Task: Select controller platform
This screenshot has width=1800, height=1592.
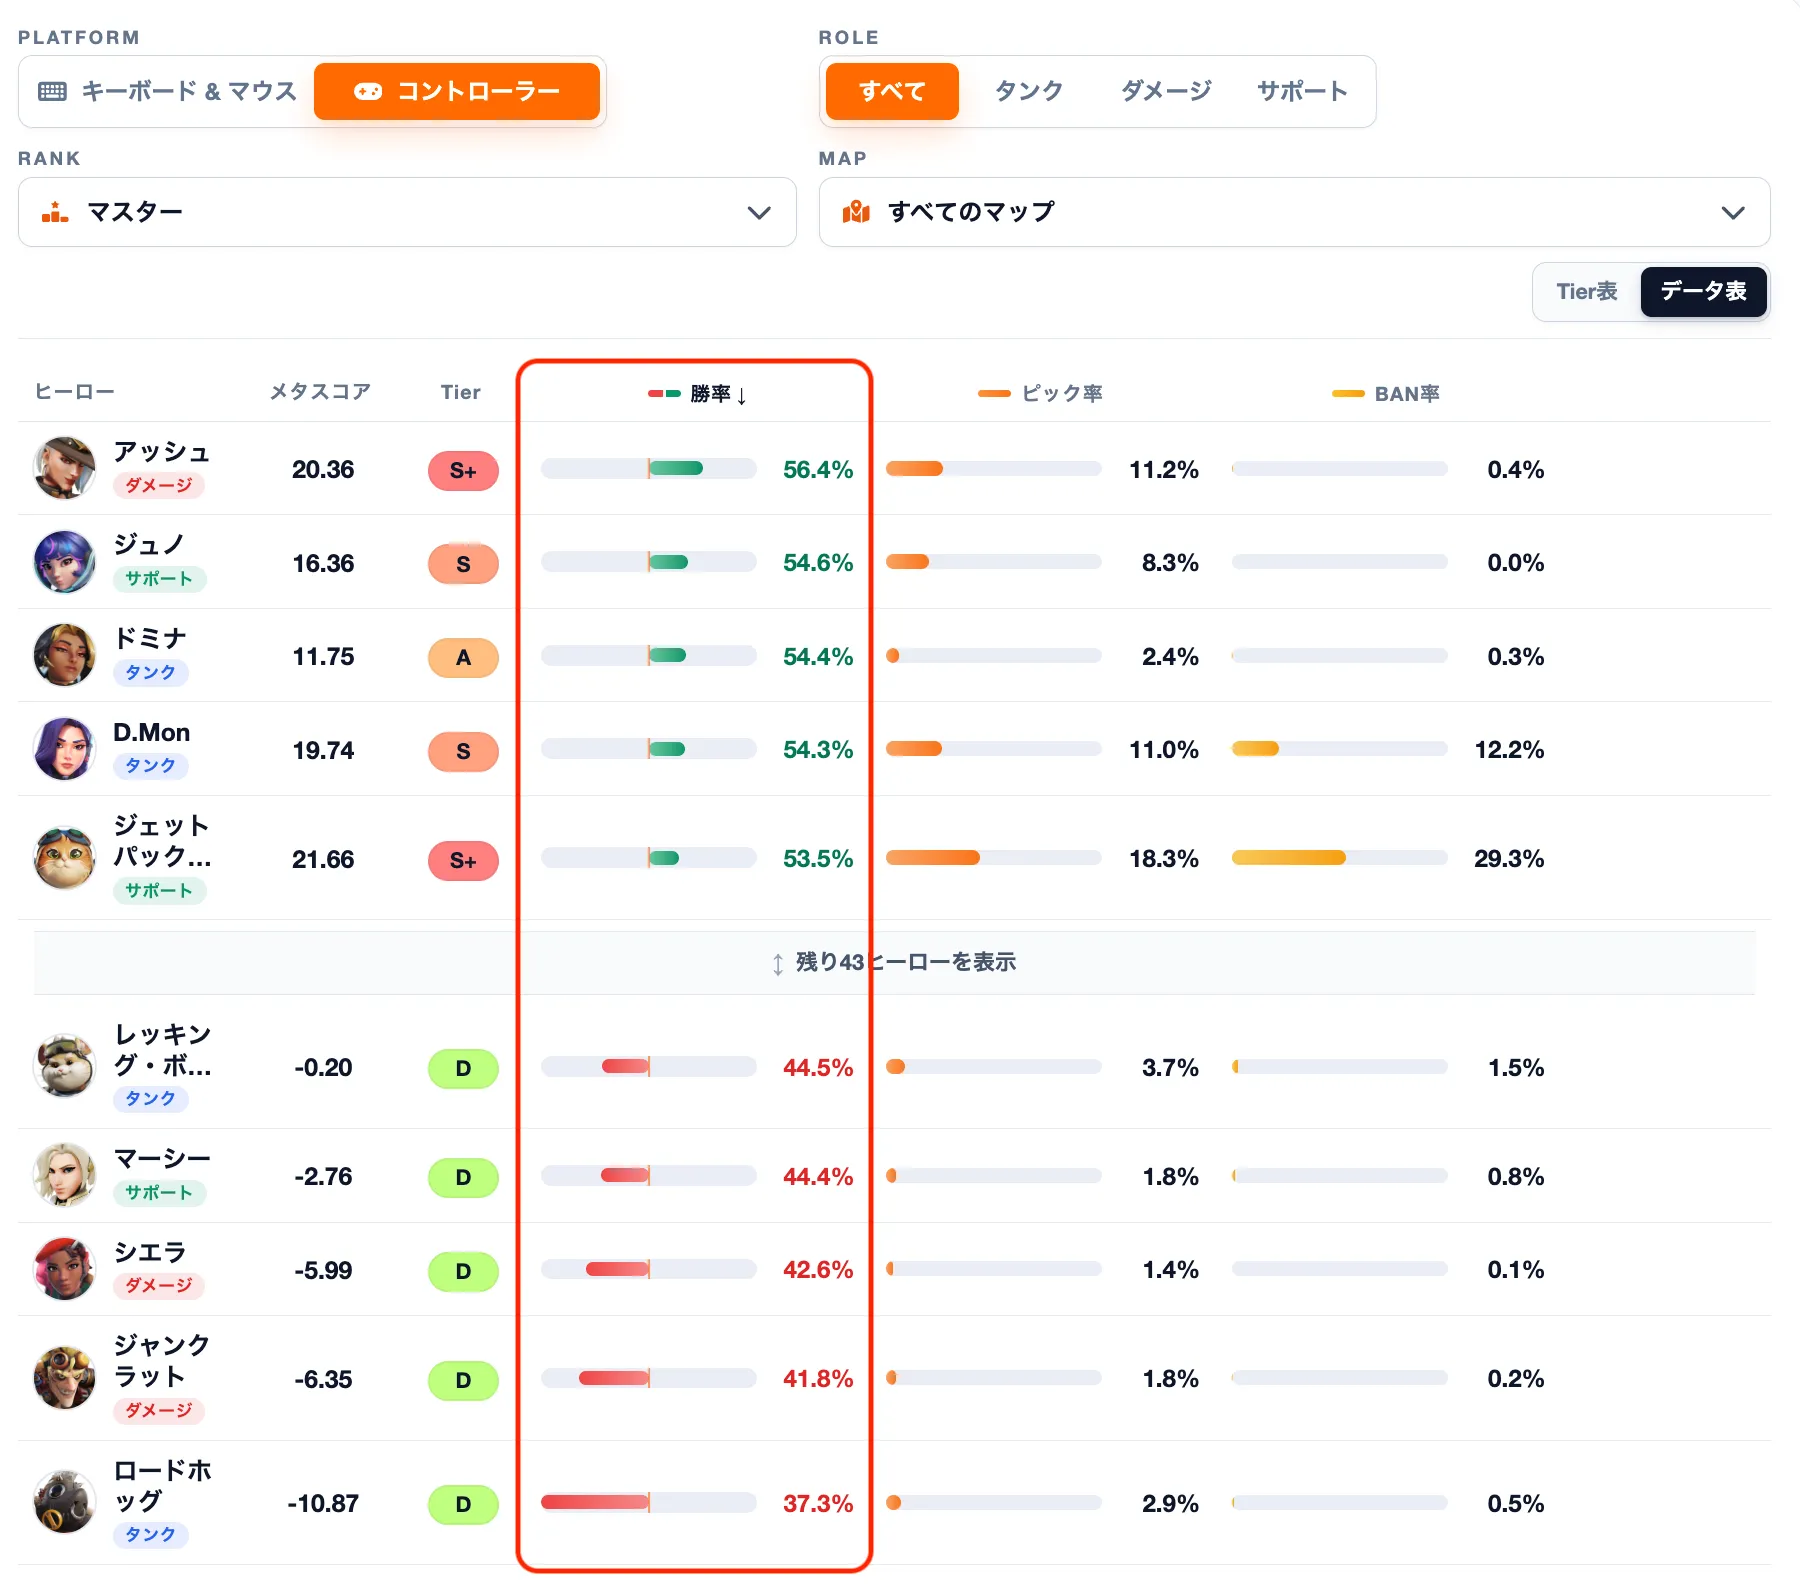Action: (x=457, y=91)
